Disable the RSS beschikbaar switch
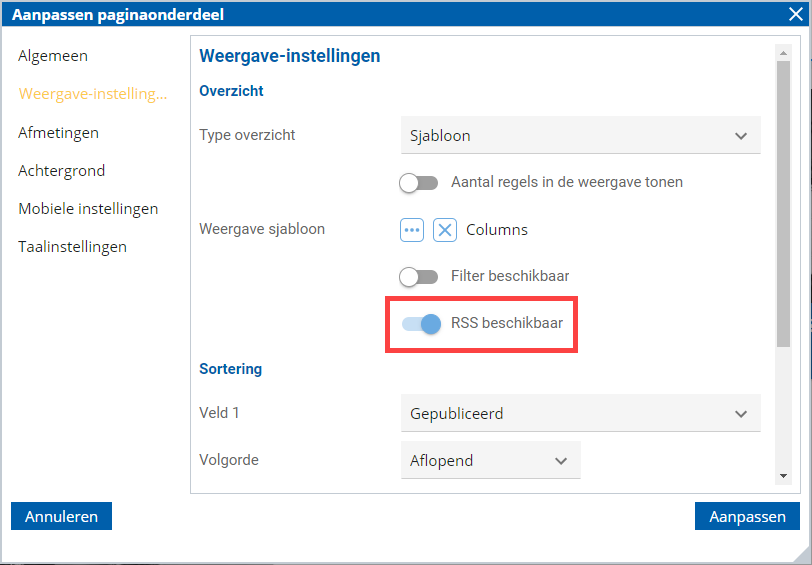The height and width of the screenshot is (565, 812). click(x=422, y=324)
